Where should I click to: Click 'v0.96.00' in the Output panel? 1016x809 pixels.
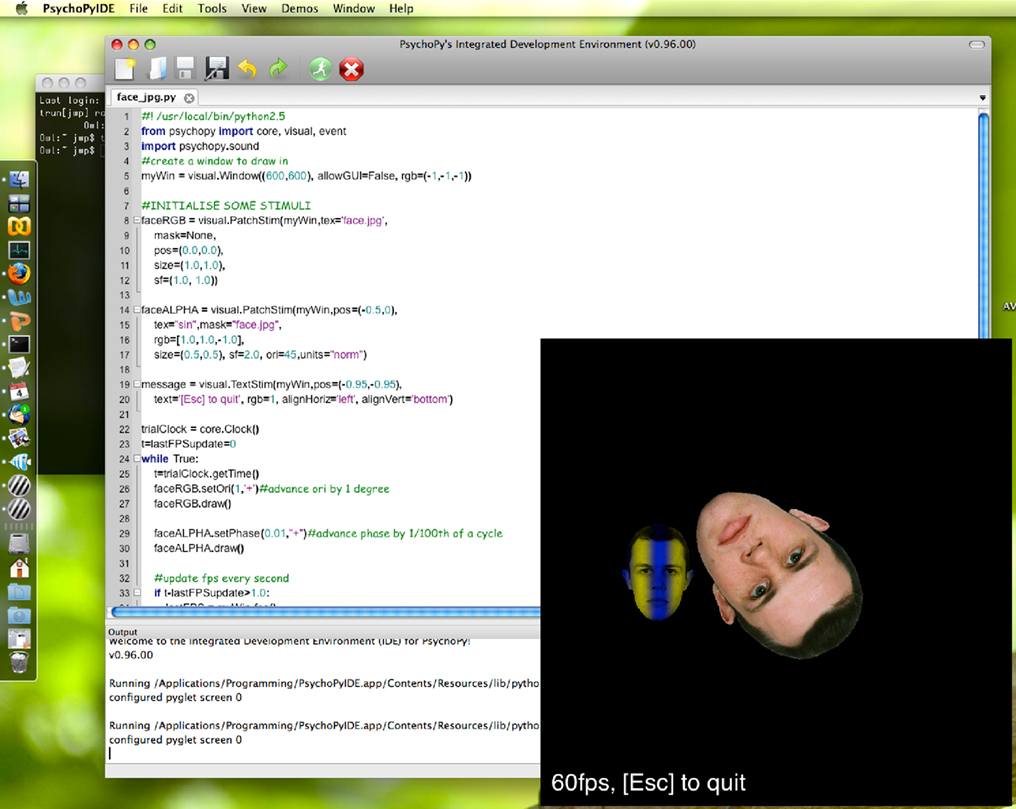[131, 655]
